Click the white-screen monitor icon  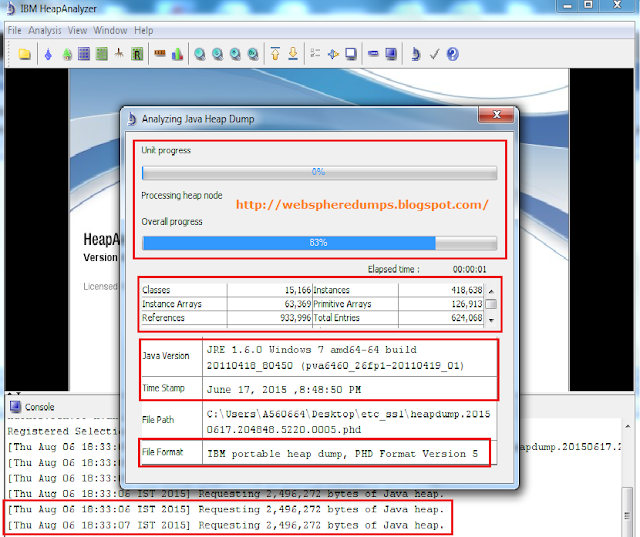pyautogui.click(x=351, y=54)
